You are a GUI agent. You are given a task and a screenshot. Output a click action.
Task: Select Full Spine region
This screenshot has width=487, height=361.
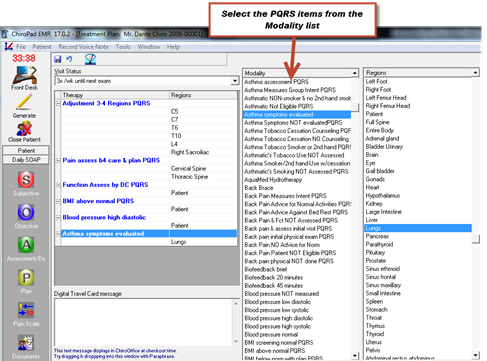coord(377,122)
